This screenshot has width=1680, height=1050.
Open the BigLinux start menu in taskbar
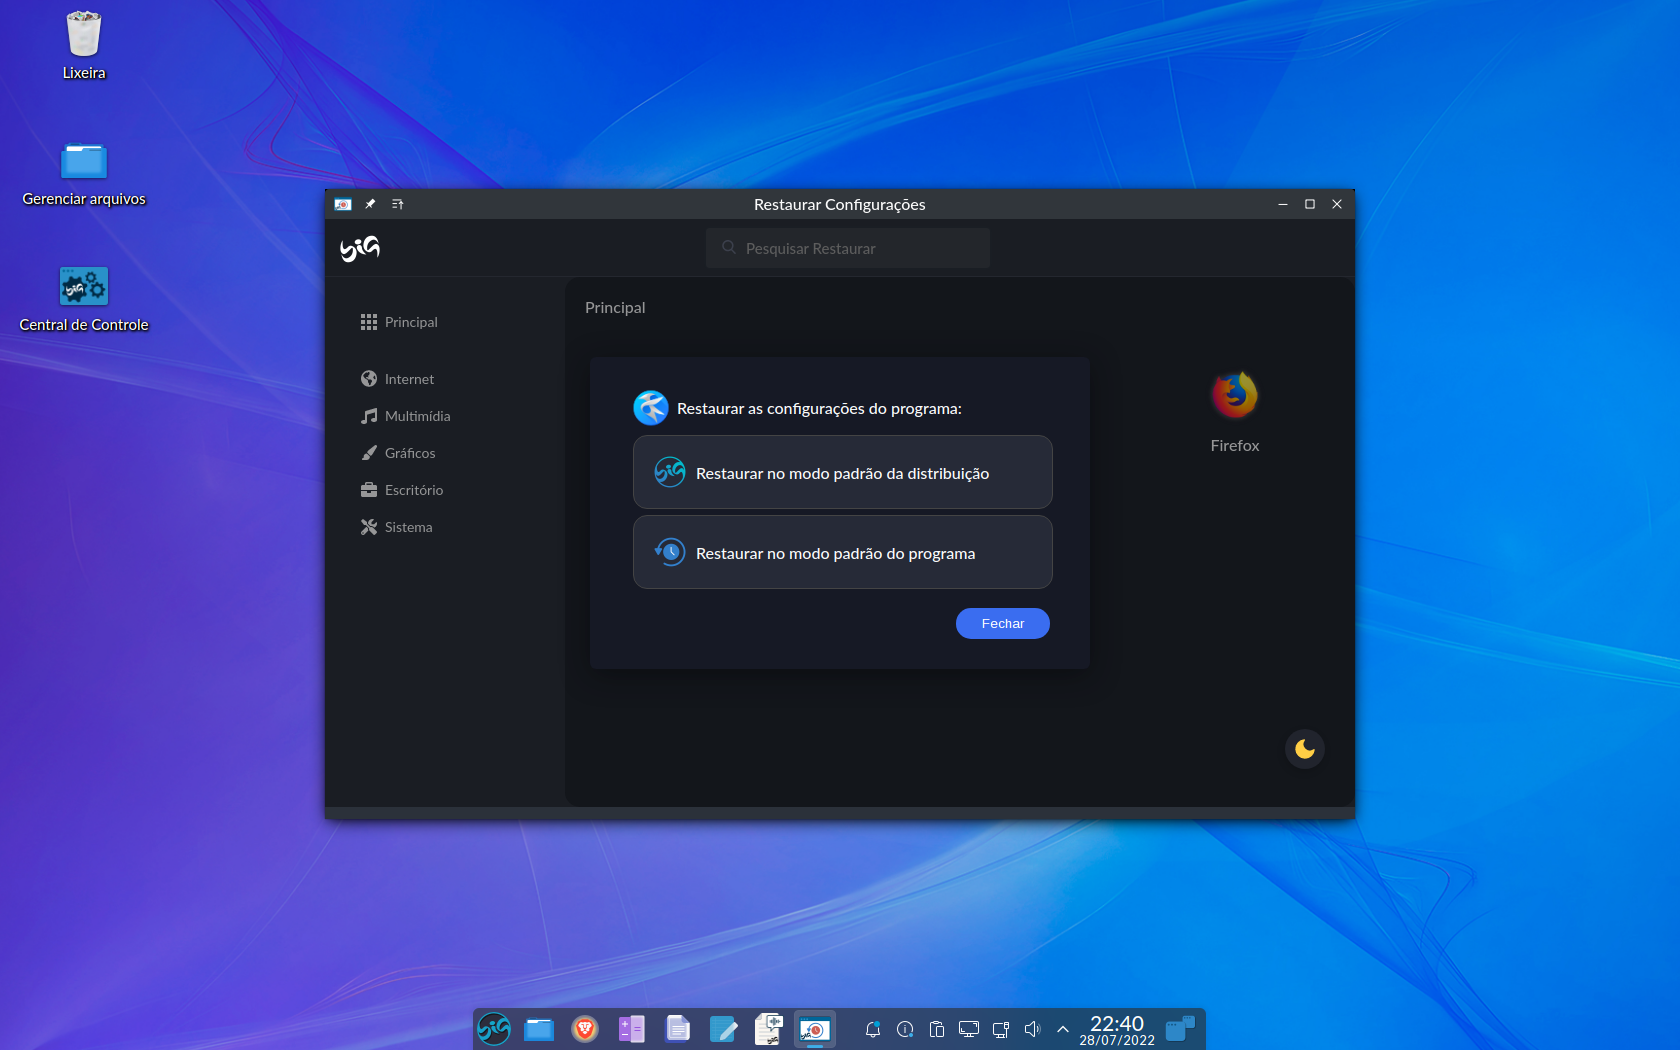pos(494,1029)
